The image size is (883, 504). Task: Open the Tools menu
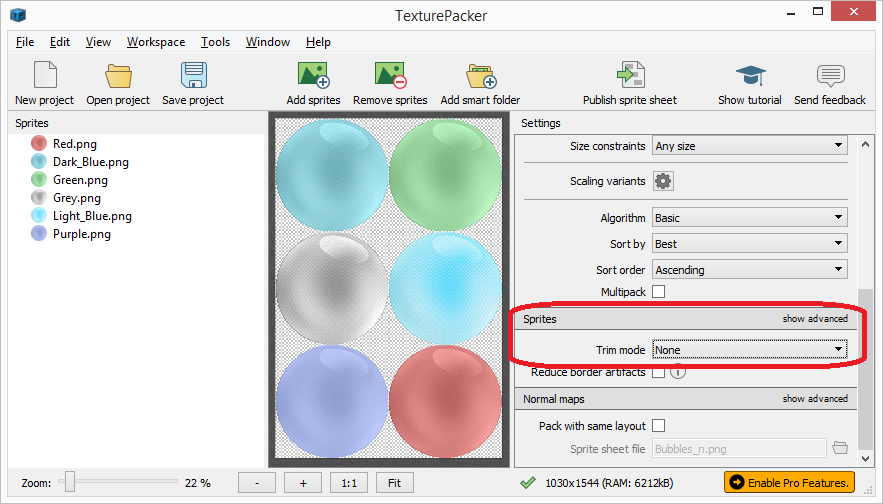point(215,42)
